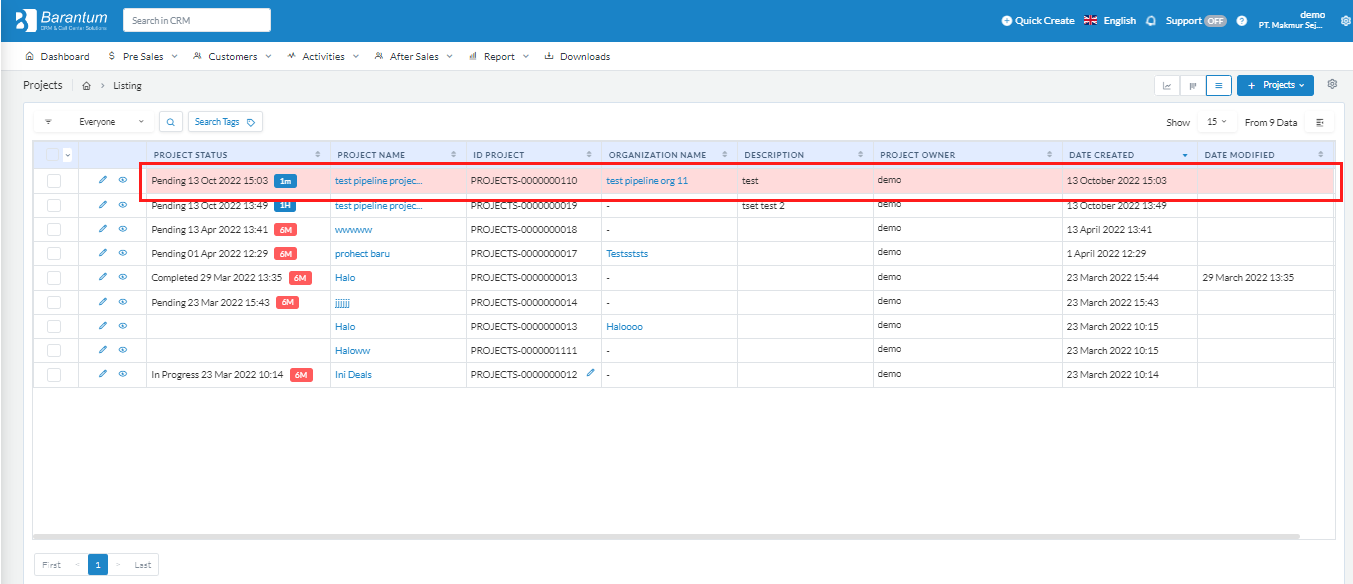Expand the Pre Sales menu

click(x=143, y=57)
